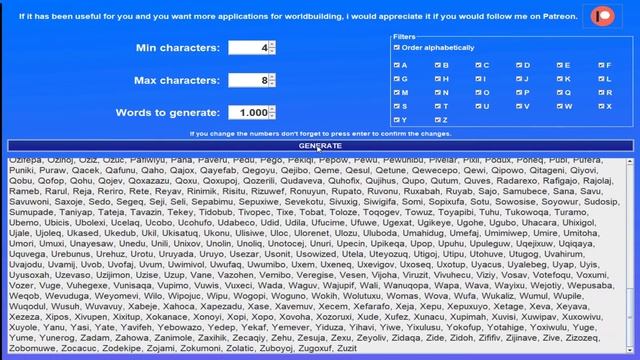The image size is (640, 360).
Task: Toggle the letter S filter checkbox
Action: [397, 107]
